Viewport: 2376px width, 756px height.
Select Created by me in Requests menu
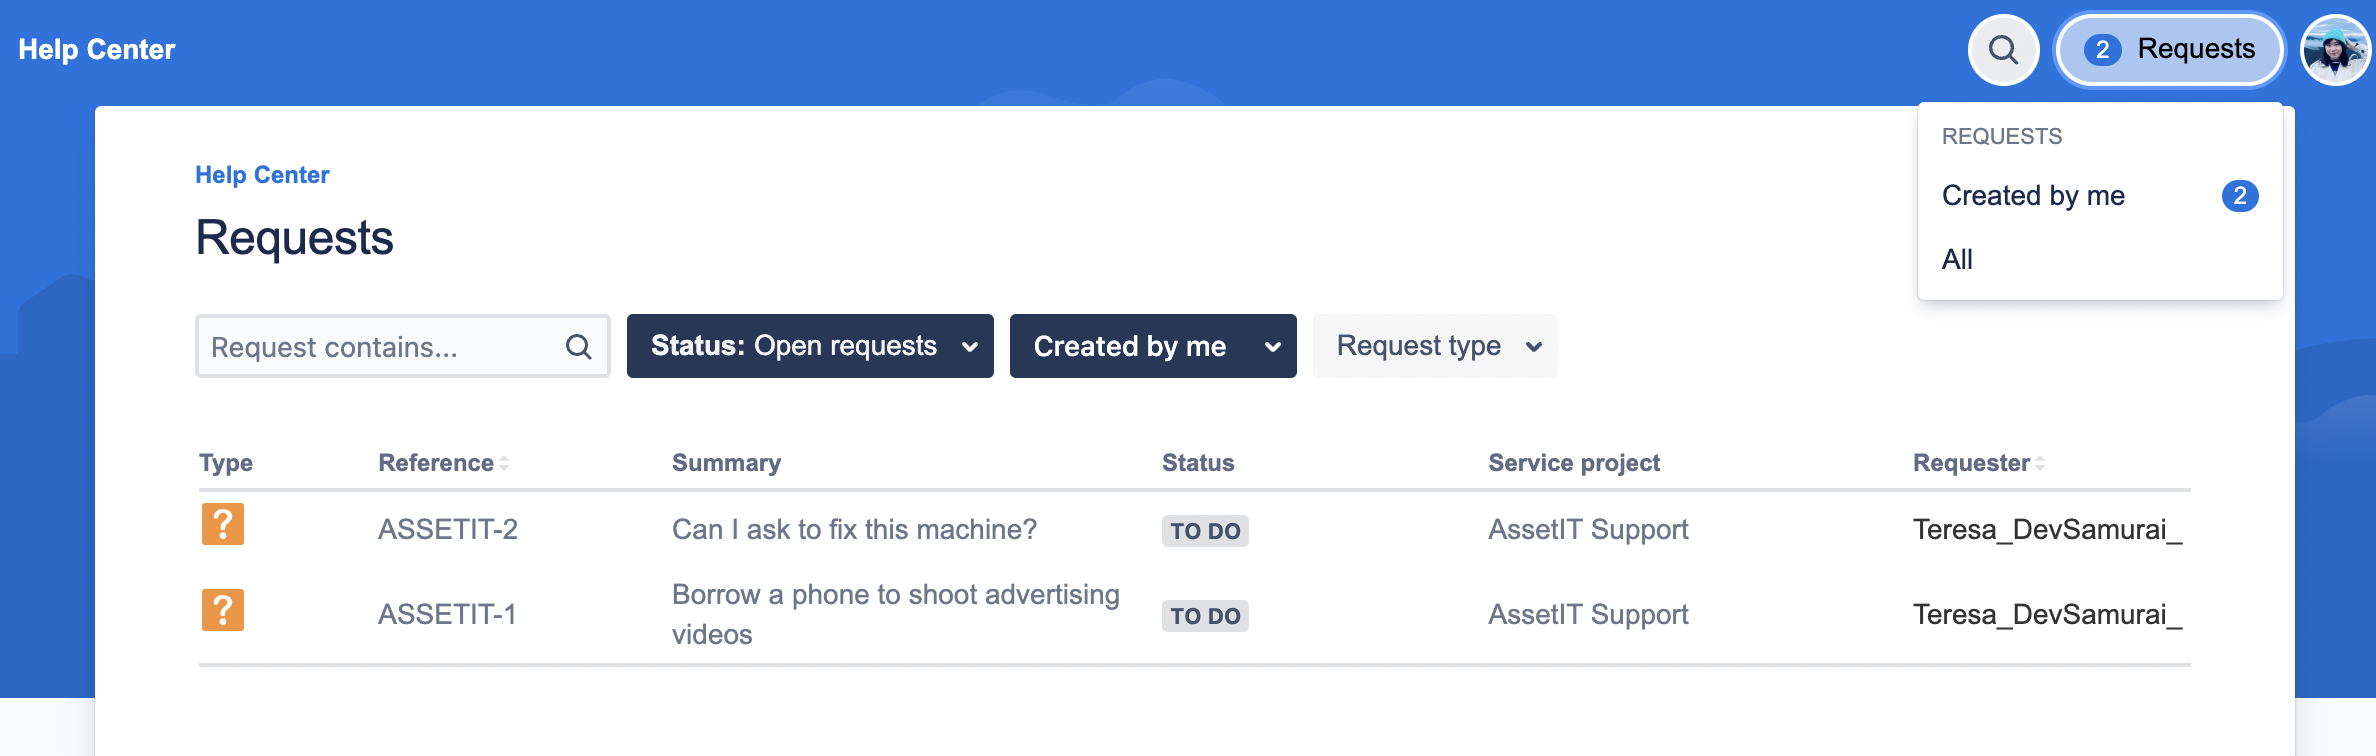coord(2033,196)
